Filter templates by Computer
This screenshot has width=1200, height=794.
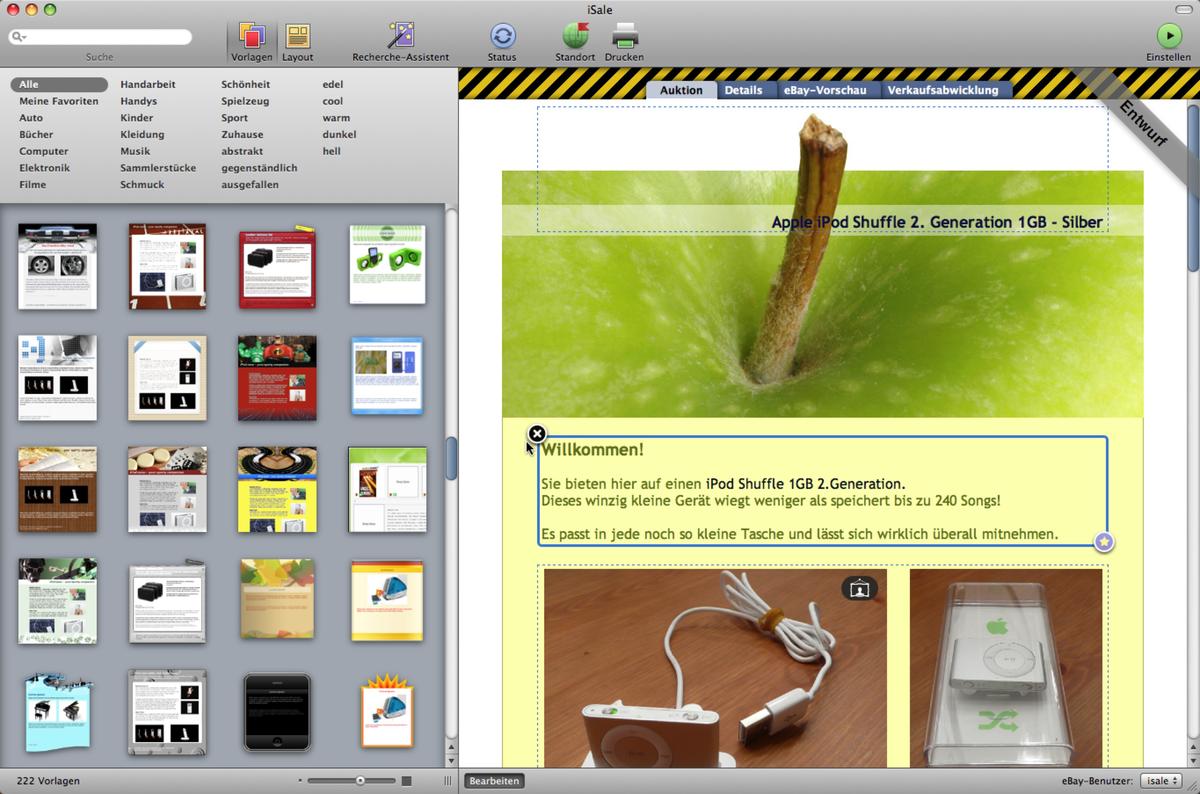tap(44, 151)
